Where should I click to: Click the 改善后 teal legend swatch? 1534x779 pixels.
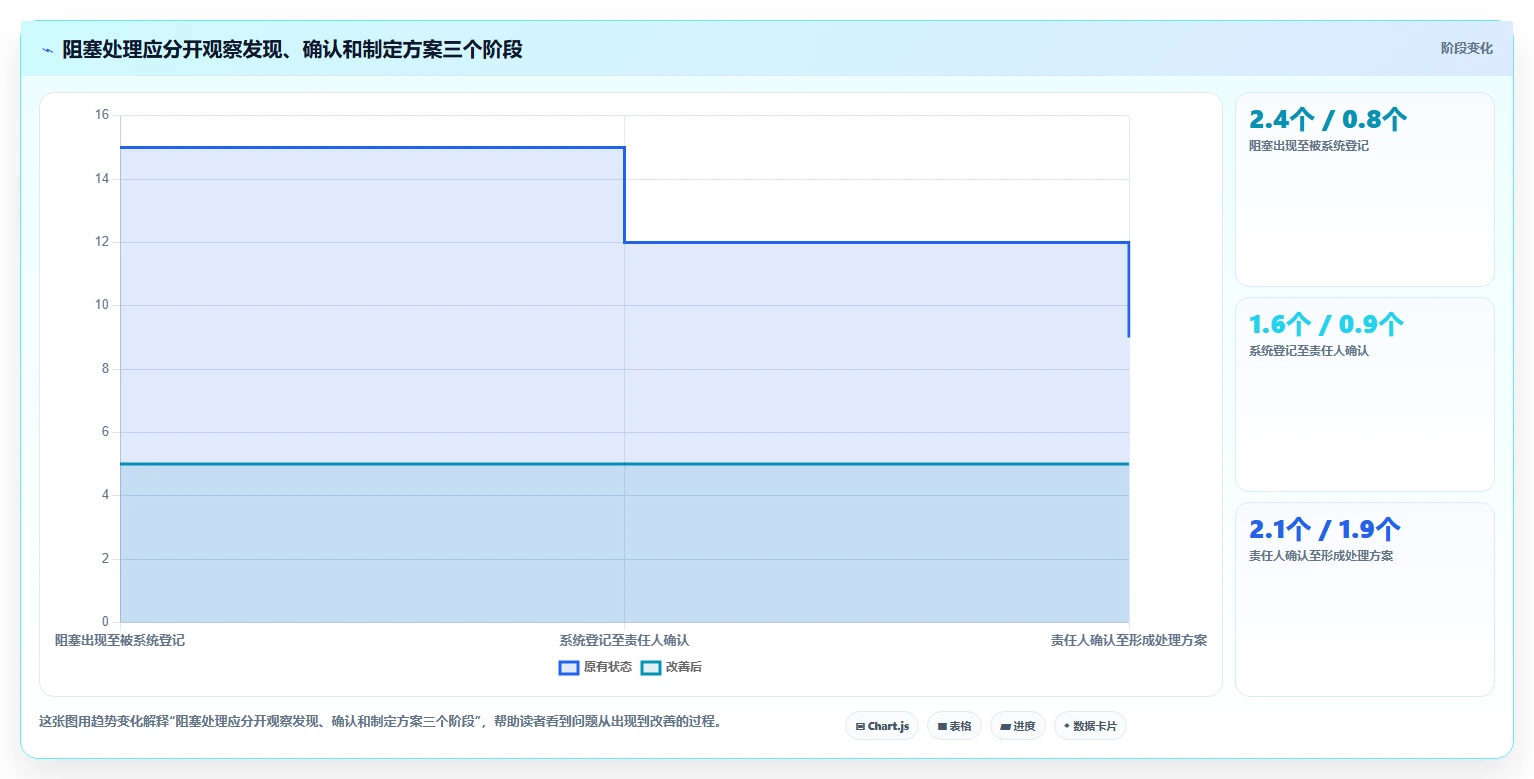pos(651,667)
